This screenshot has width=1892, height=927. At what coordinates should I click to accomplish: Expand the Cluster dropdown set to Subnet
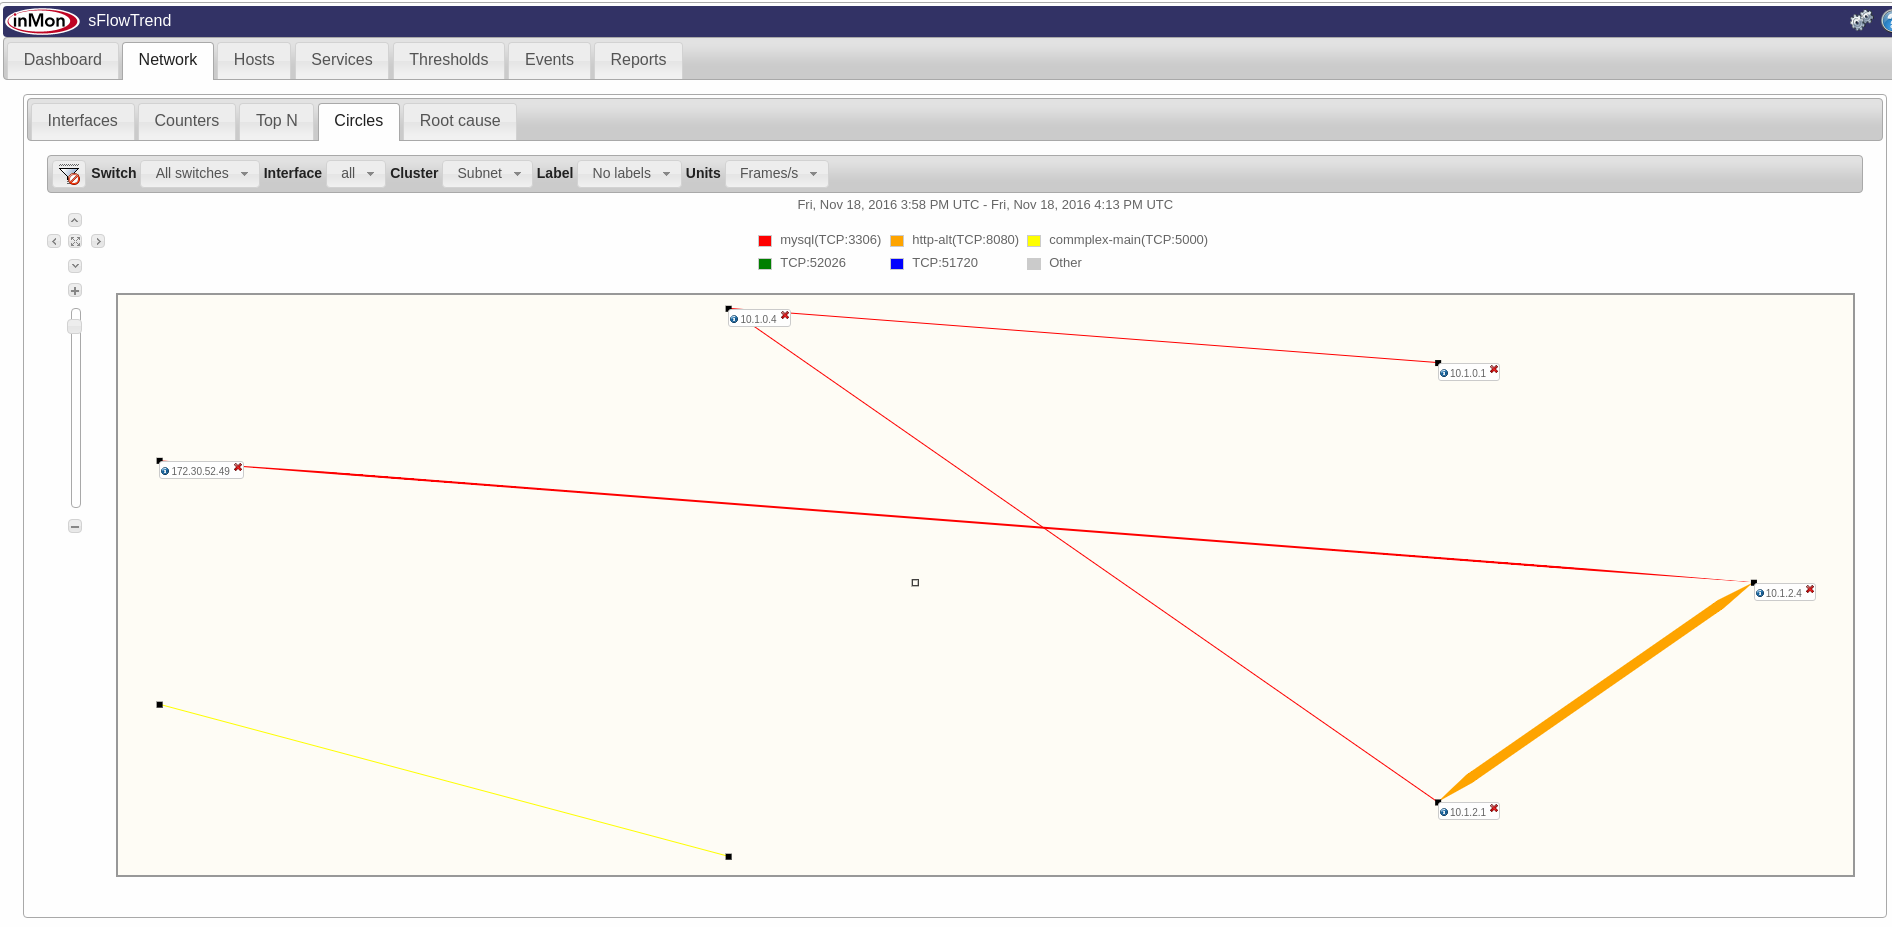tap(488, 173)
